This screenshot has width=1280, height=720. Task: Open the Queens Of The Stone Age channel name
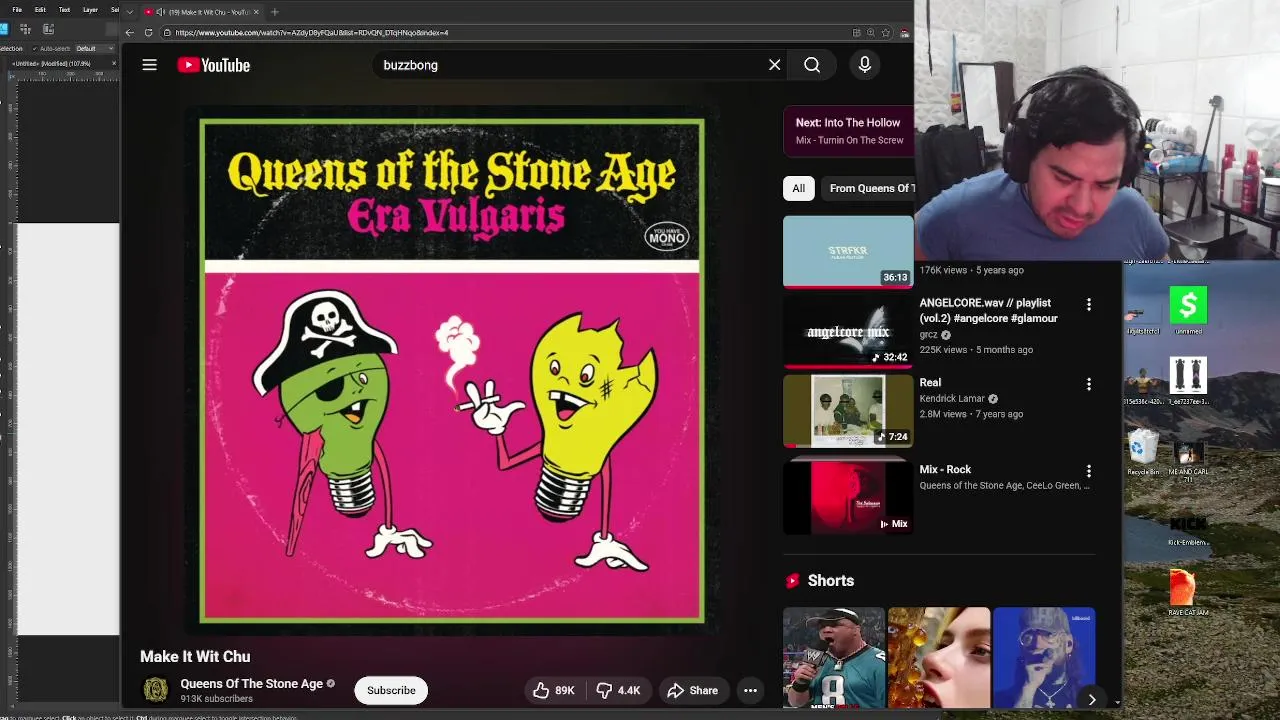251,684
